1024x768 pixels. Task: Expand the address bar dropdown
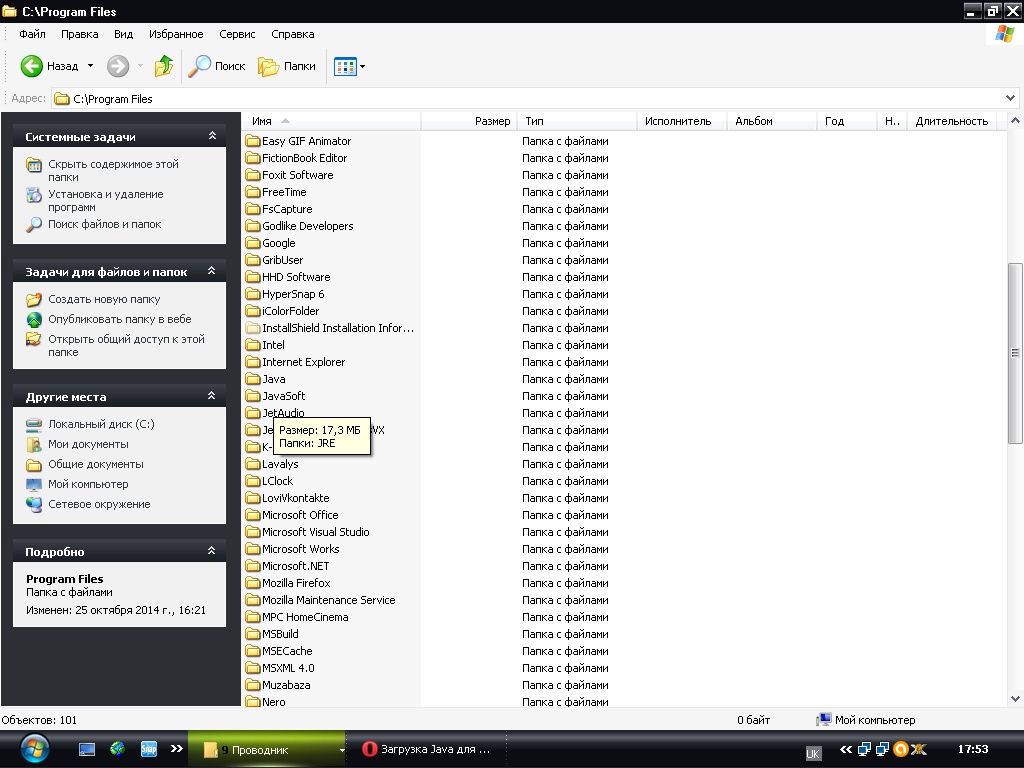(x=1010, y=98)
